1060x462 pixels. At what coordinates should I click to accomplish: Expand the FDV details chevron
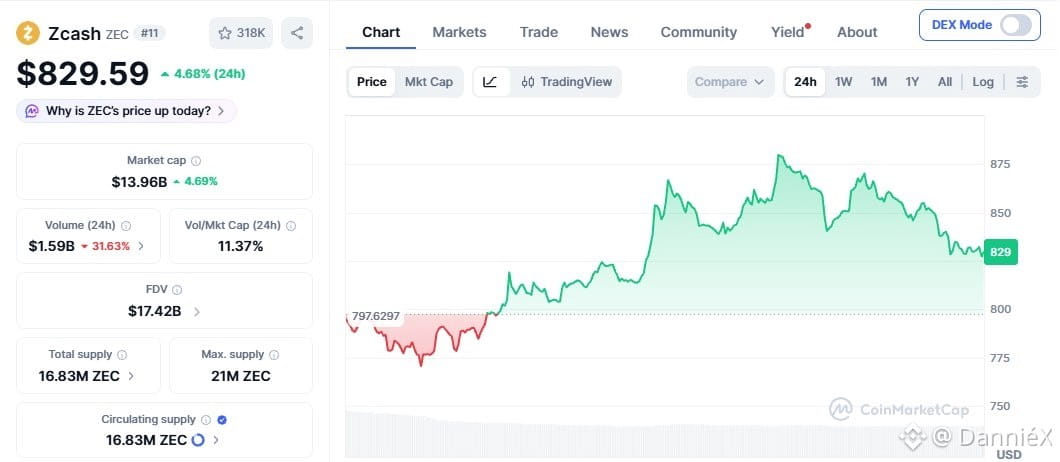pyautogui.click(x=197, y=312)
